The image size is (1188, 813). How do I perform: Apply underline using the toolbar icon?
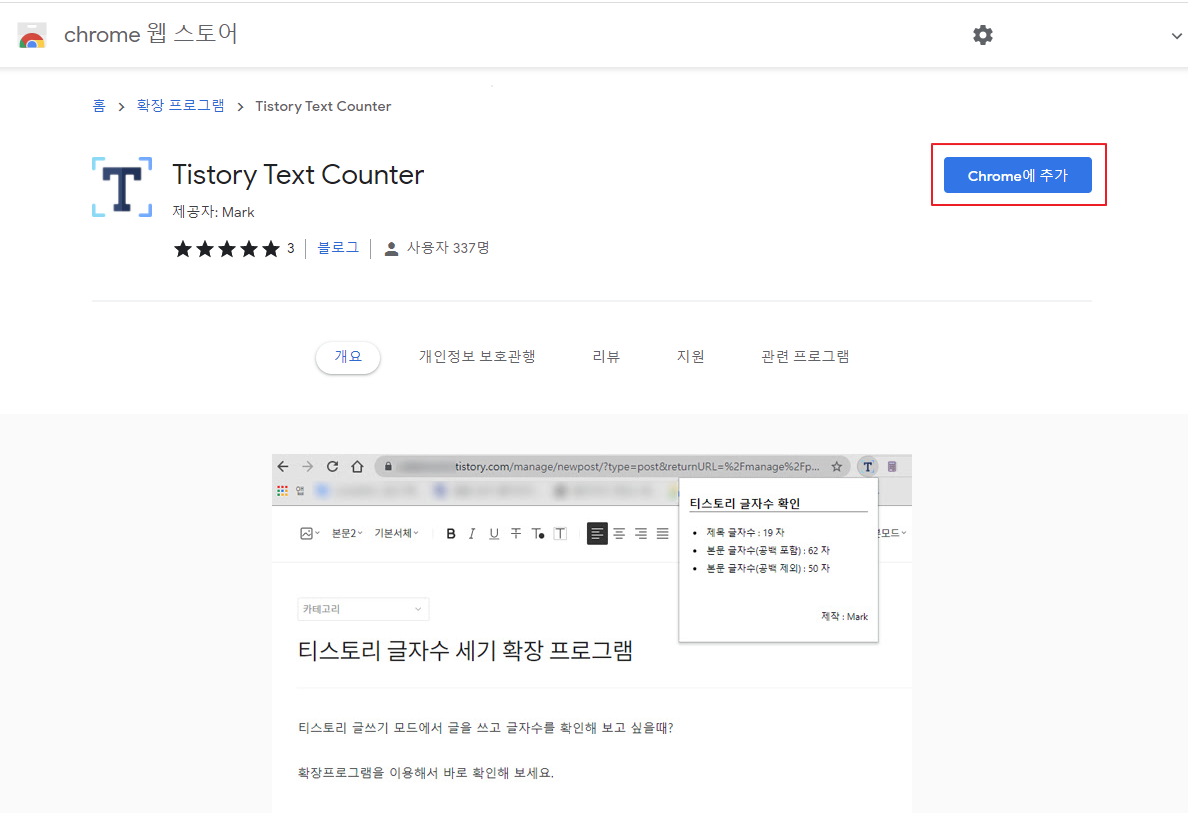tap(493, 533)
